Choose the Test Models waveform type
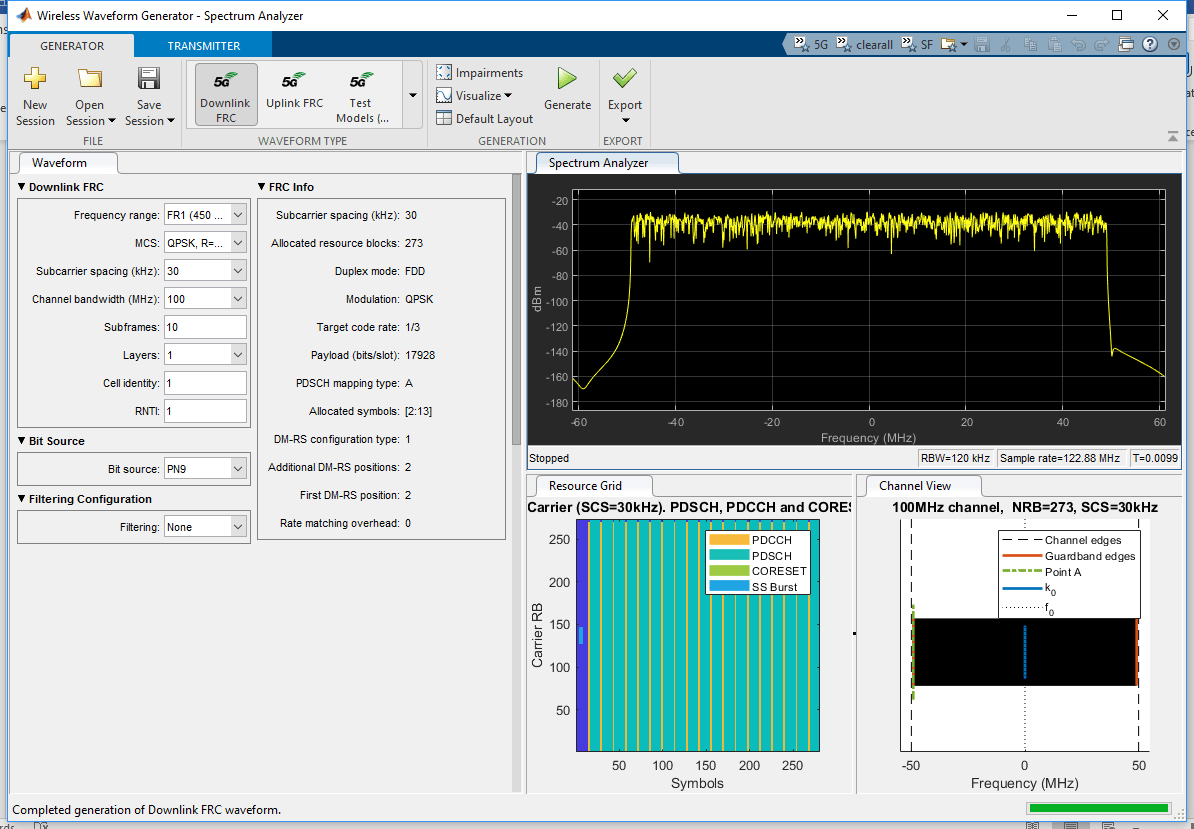The image size is (1194, 829). click(361, 94)
